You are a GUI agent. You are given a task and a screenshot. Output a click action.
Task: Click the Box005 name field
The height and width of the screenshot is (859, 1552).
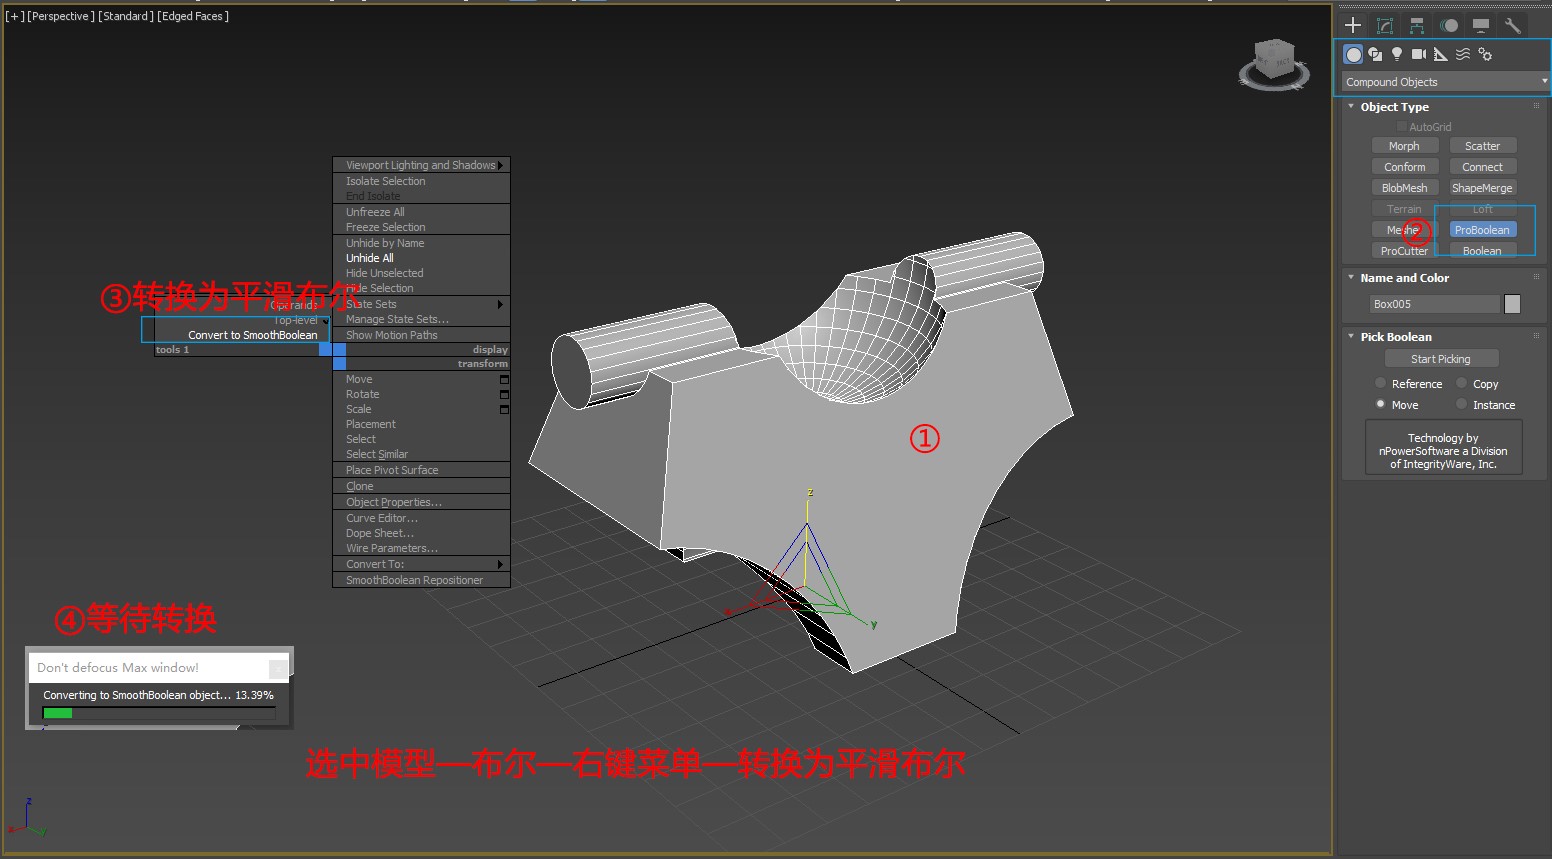click(1434, 304)
